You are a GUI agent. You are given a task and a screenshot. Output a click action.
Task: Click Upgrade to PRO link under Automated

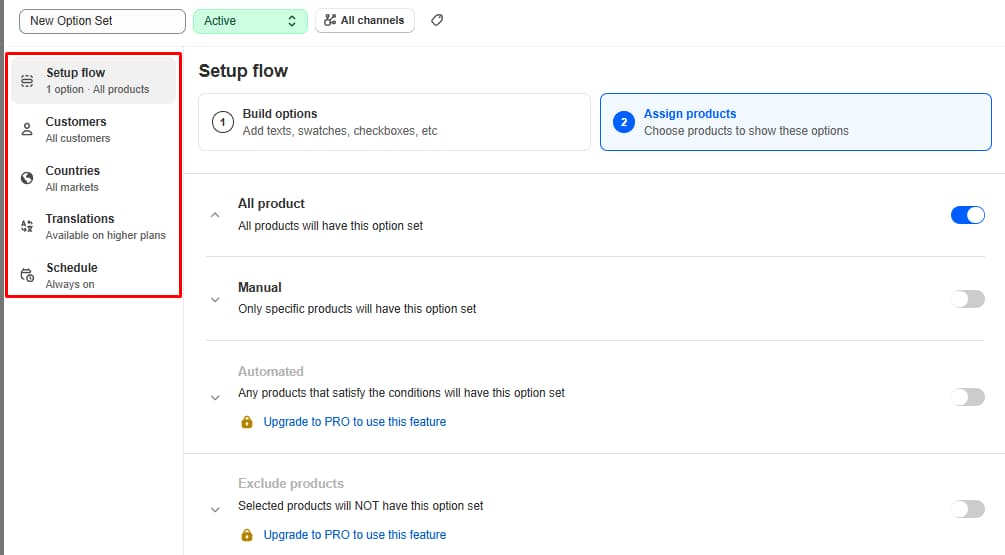click(x=354, y=422)
